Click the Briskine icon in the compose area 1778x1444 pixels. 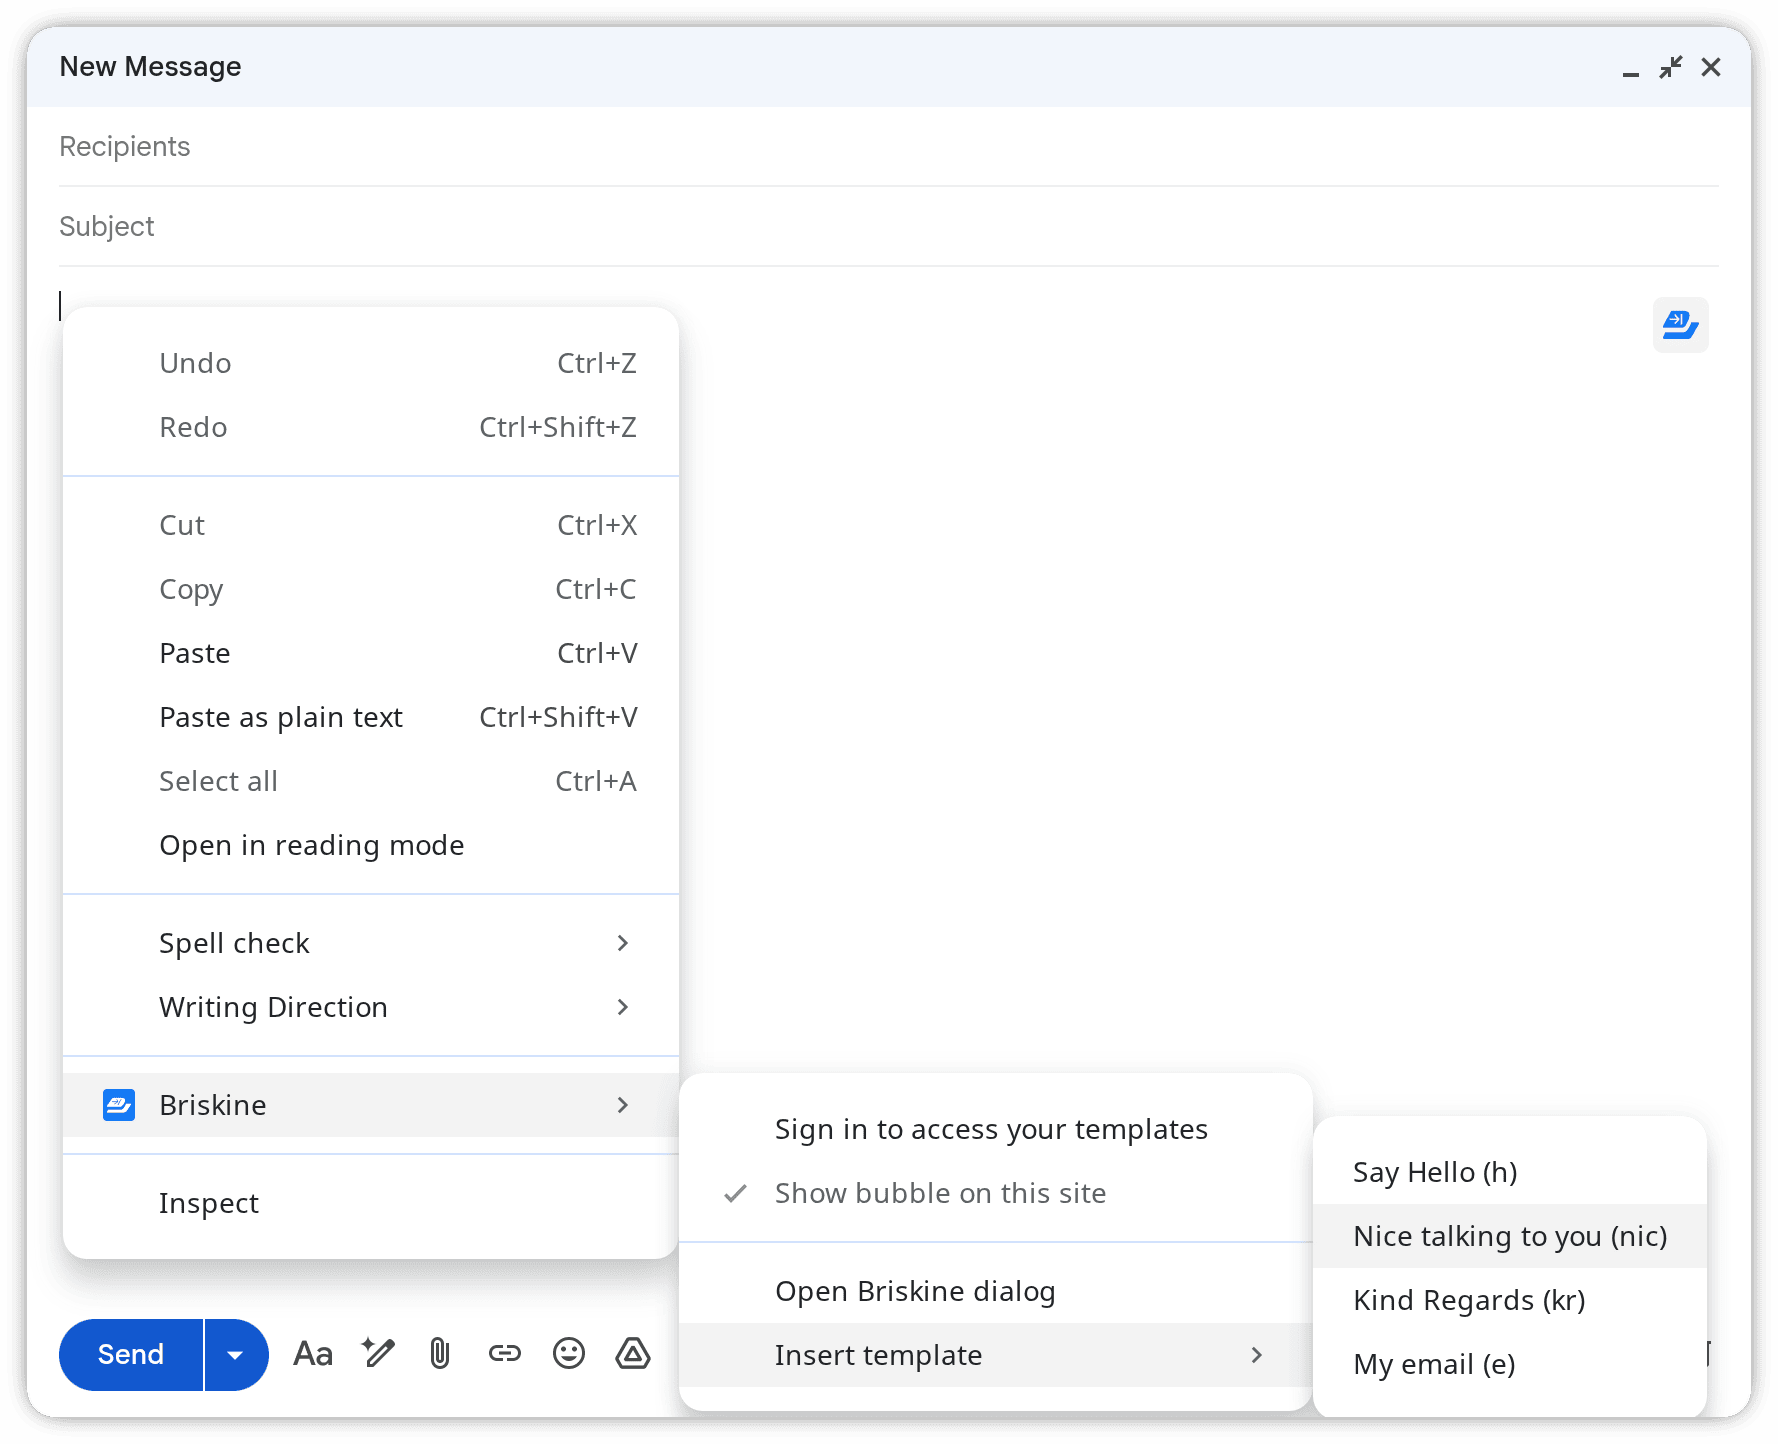[1680, 325]
